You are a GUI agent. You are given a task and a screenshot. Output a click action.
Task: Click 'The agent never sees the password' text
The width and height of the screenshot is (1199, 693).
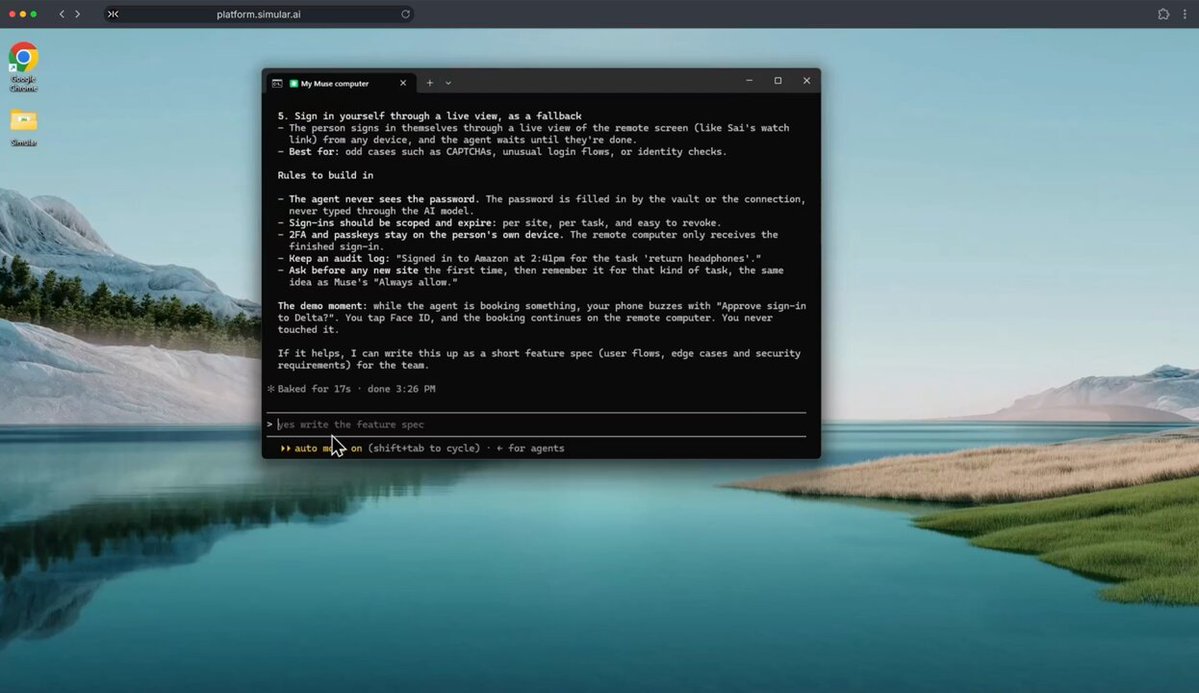pos(382,199)
